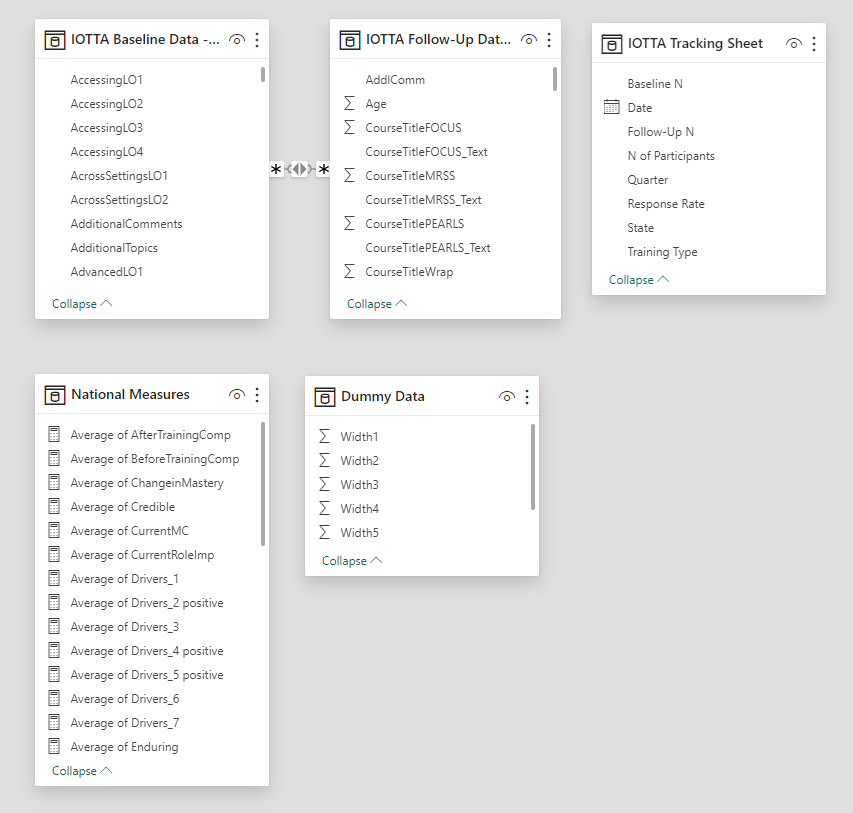Open more options for IOTTA Tracking Sheet
The height and width of the screenshot is (813, 853).
(x=814, y=44)
